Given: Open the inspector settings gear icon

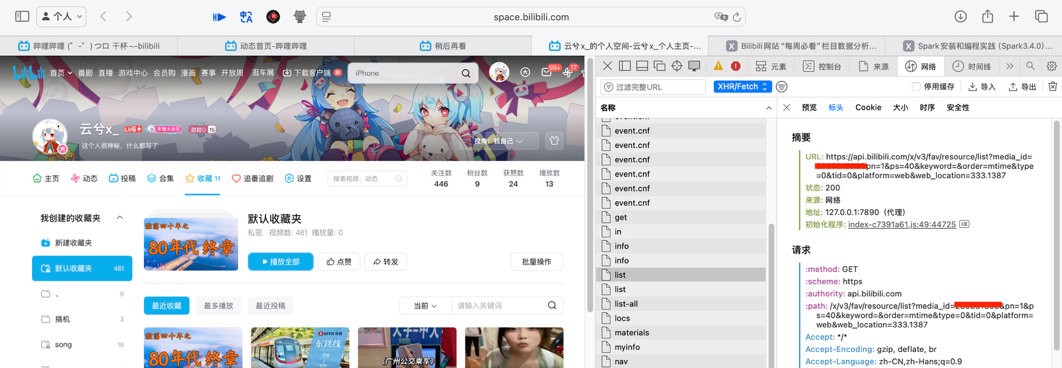Looking at the screenshot, I should 1051,66.
